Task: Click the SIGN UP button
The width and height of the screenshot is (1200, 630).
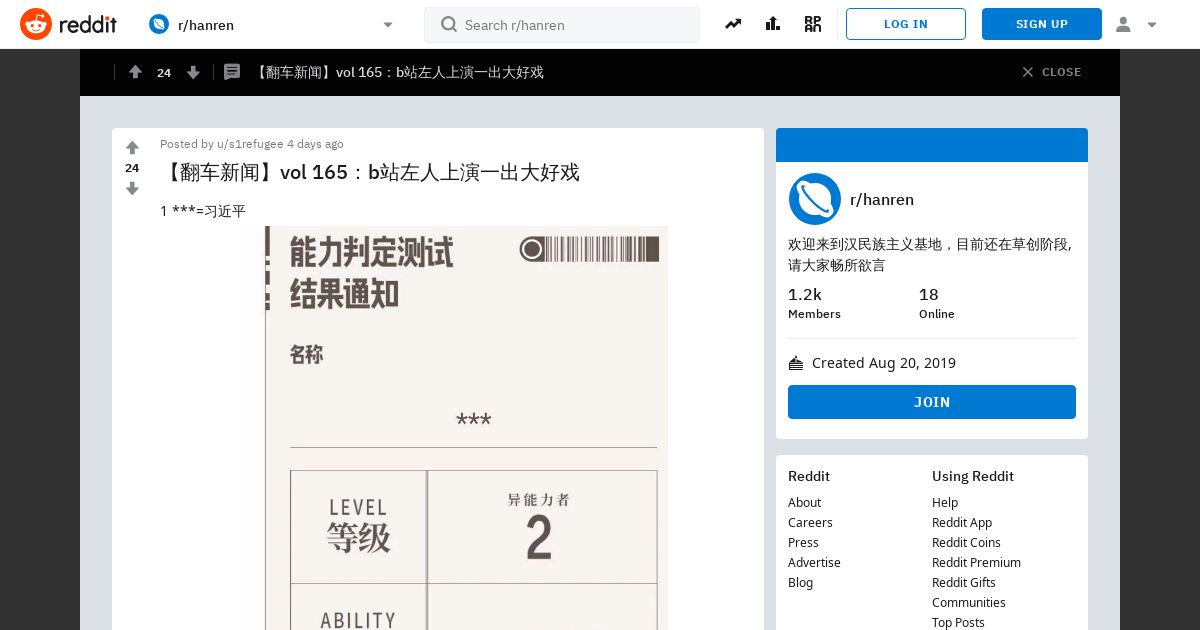Action: (x=1042, y=24)
